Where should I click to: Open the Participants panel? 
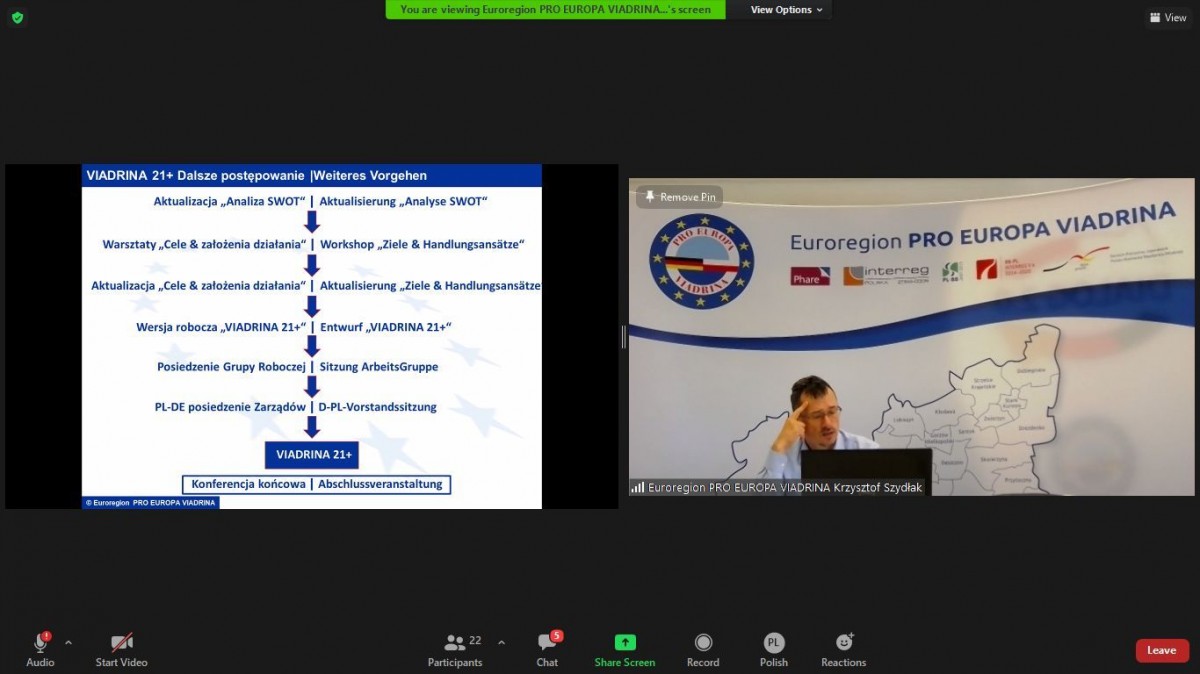(x=455, y=649)
